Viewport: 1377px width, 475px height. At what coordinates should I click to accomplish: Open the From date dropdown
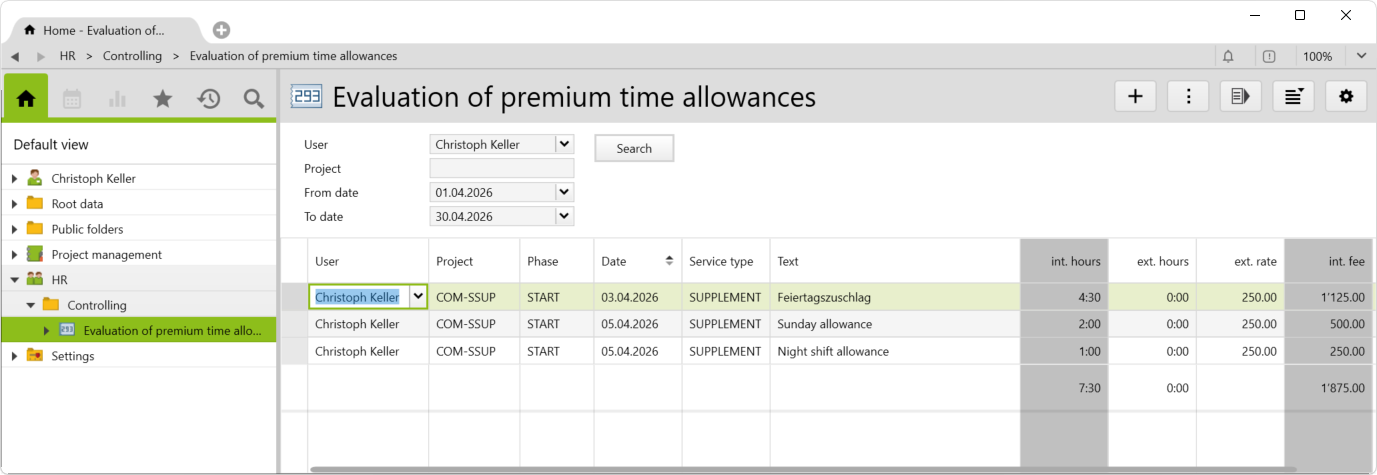click(564, 192)
